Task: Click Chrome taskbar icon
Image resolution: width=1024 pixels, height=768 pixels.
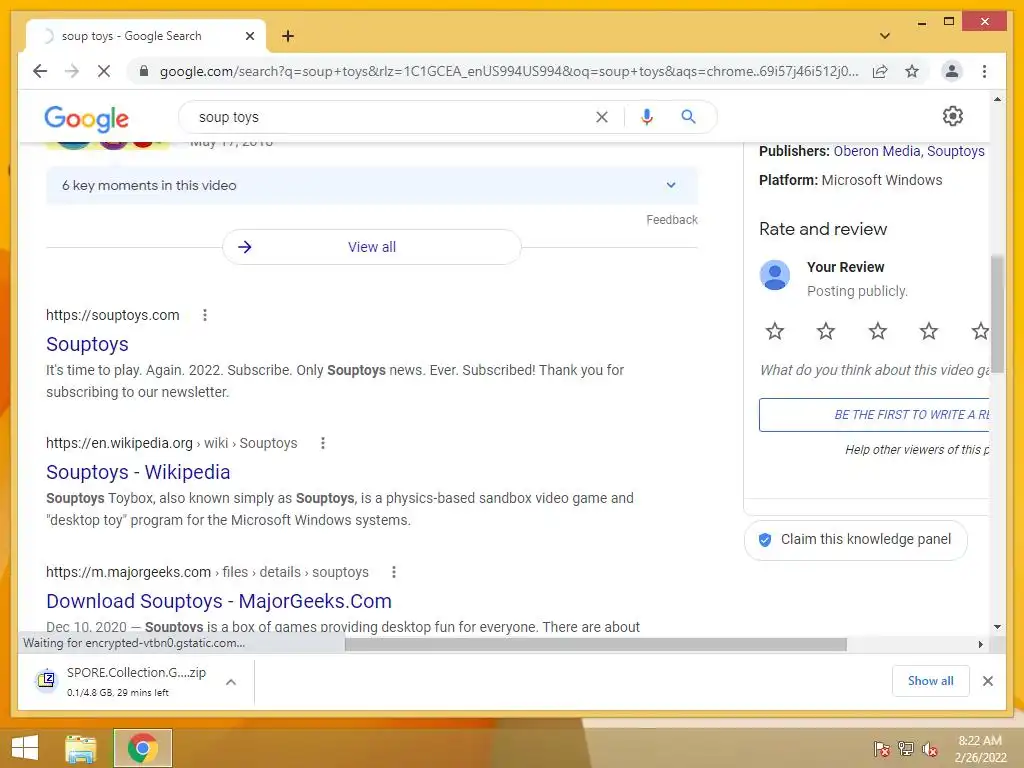Action: 142,748
